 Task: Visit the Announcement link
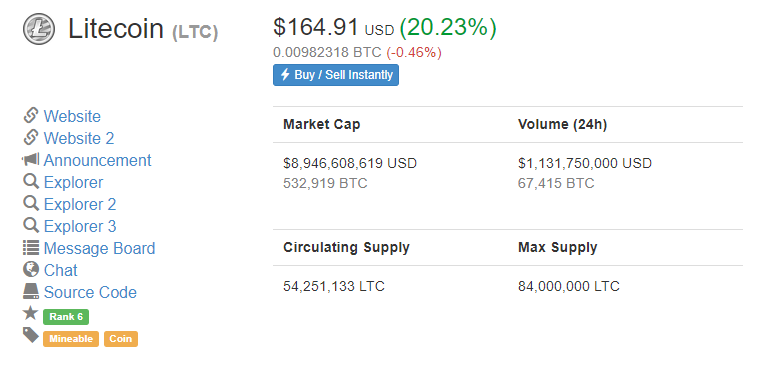pyautogui.click(x=97, y=160)
